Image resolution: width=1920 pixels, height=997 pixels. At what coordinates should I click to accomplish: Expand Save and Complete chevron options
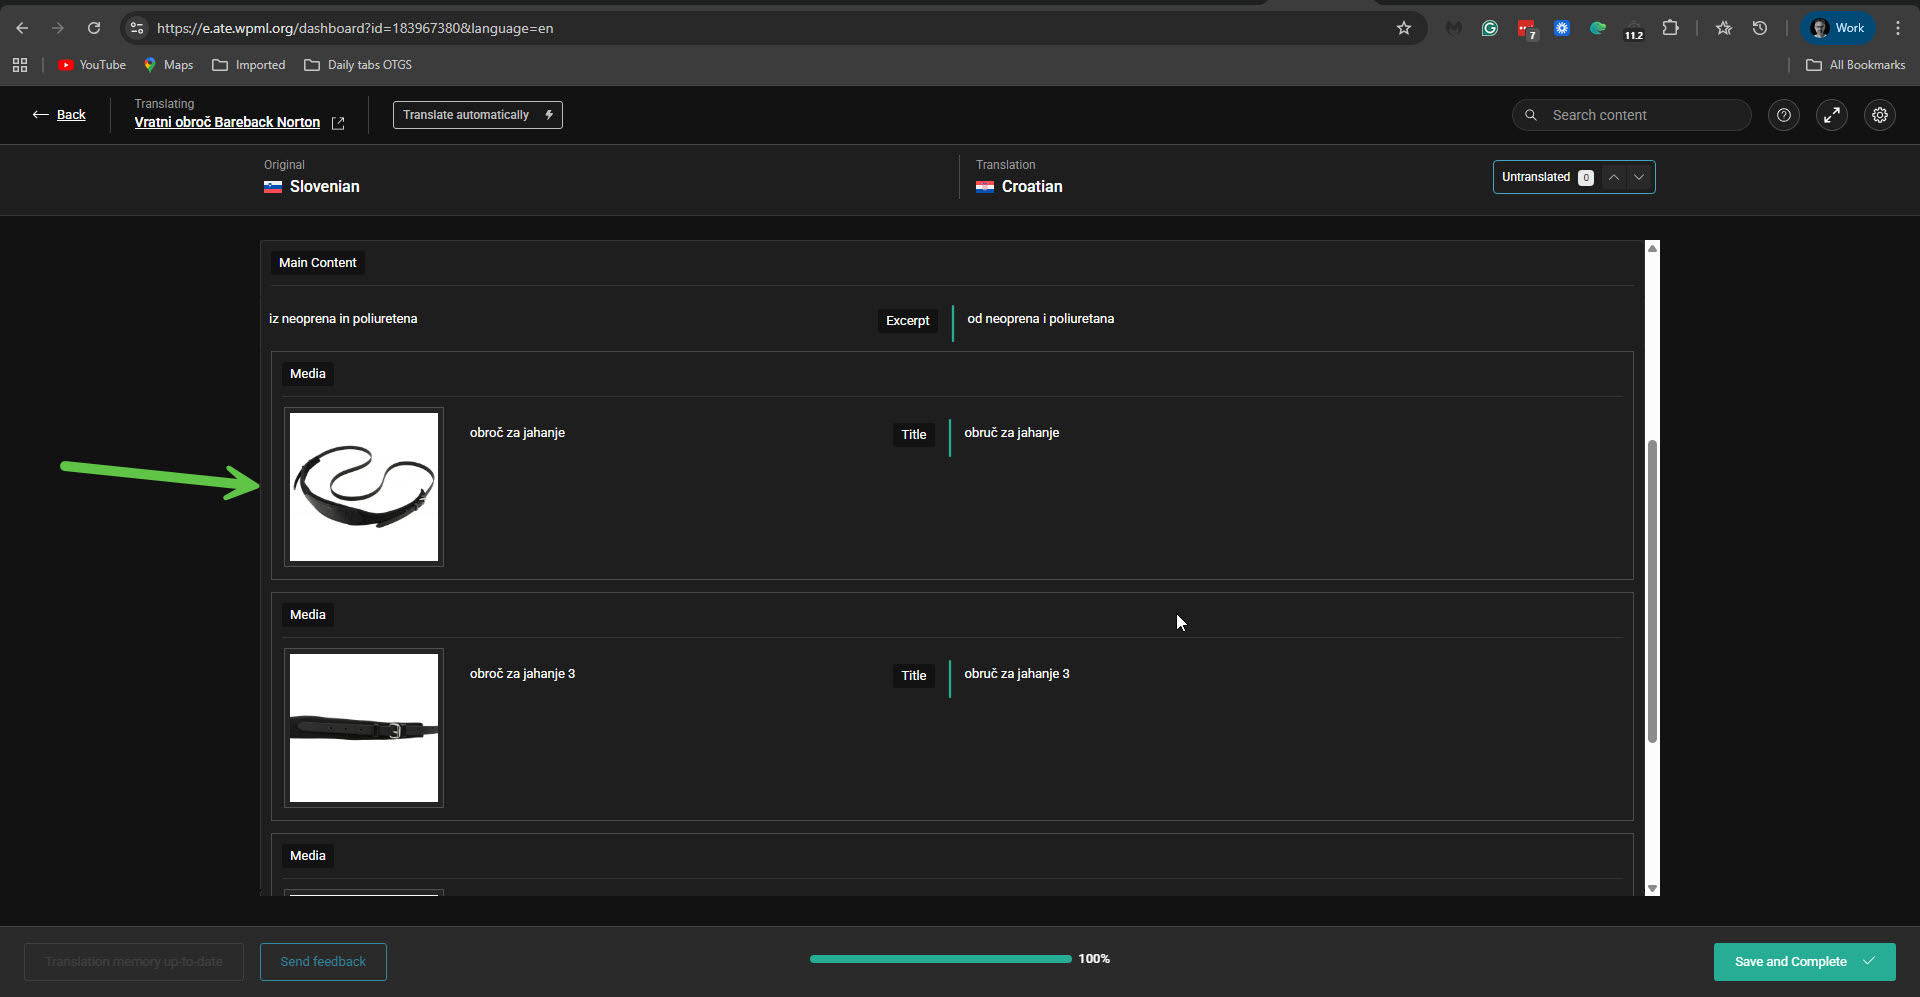coord(1868,961)
